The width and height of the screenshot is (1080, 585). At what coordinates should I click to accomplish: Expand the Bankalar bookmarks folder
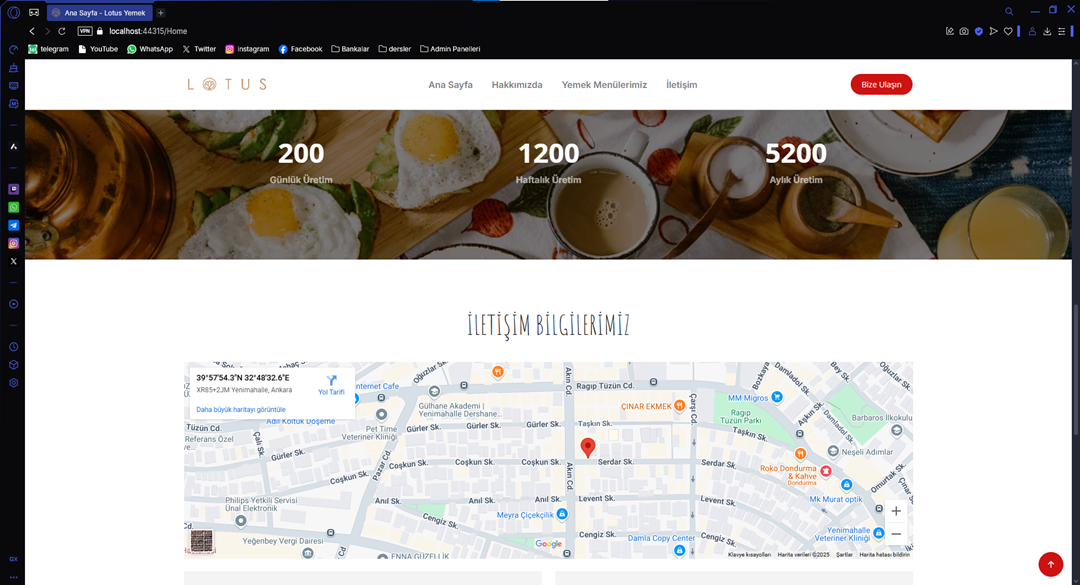tap(351, 49)
